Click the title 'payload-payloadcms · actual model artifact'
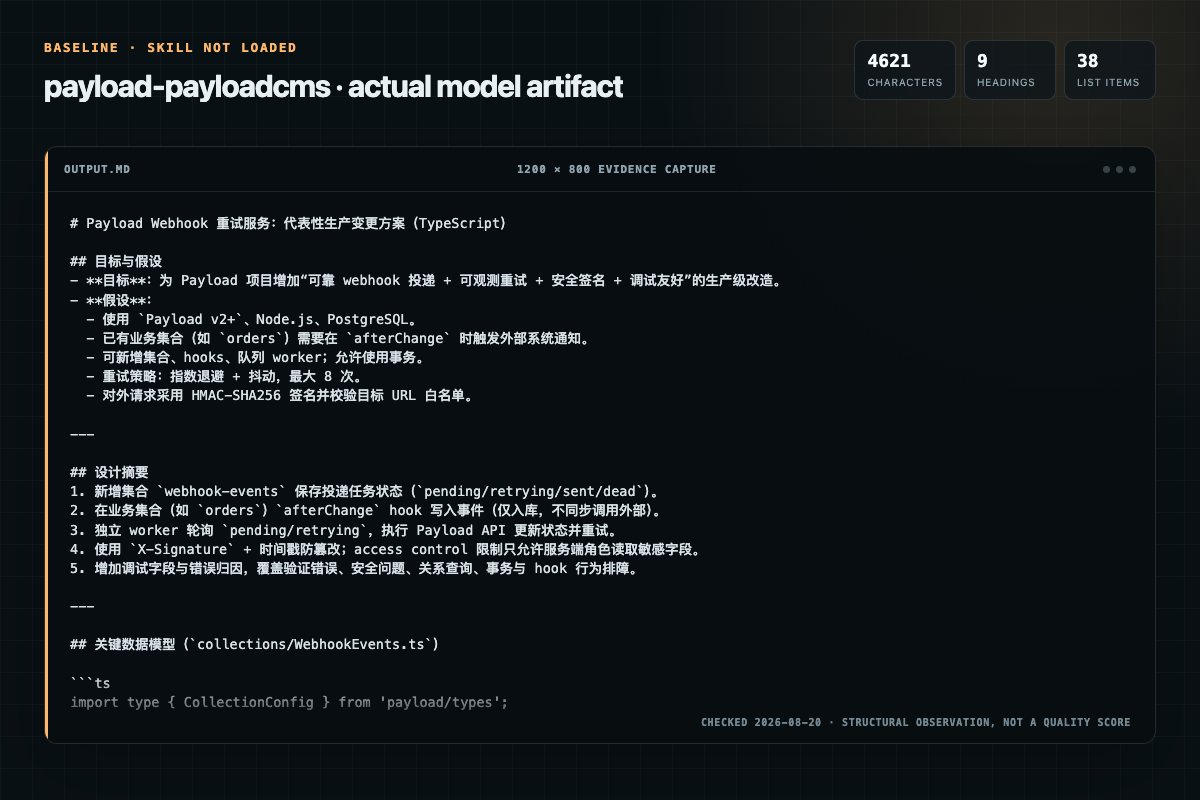 (333, 87)
